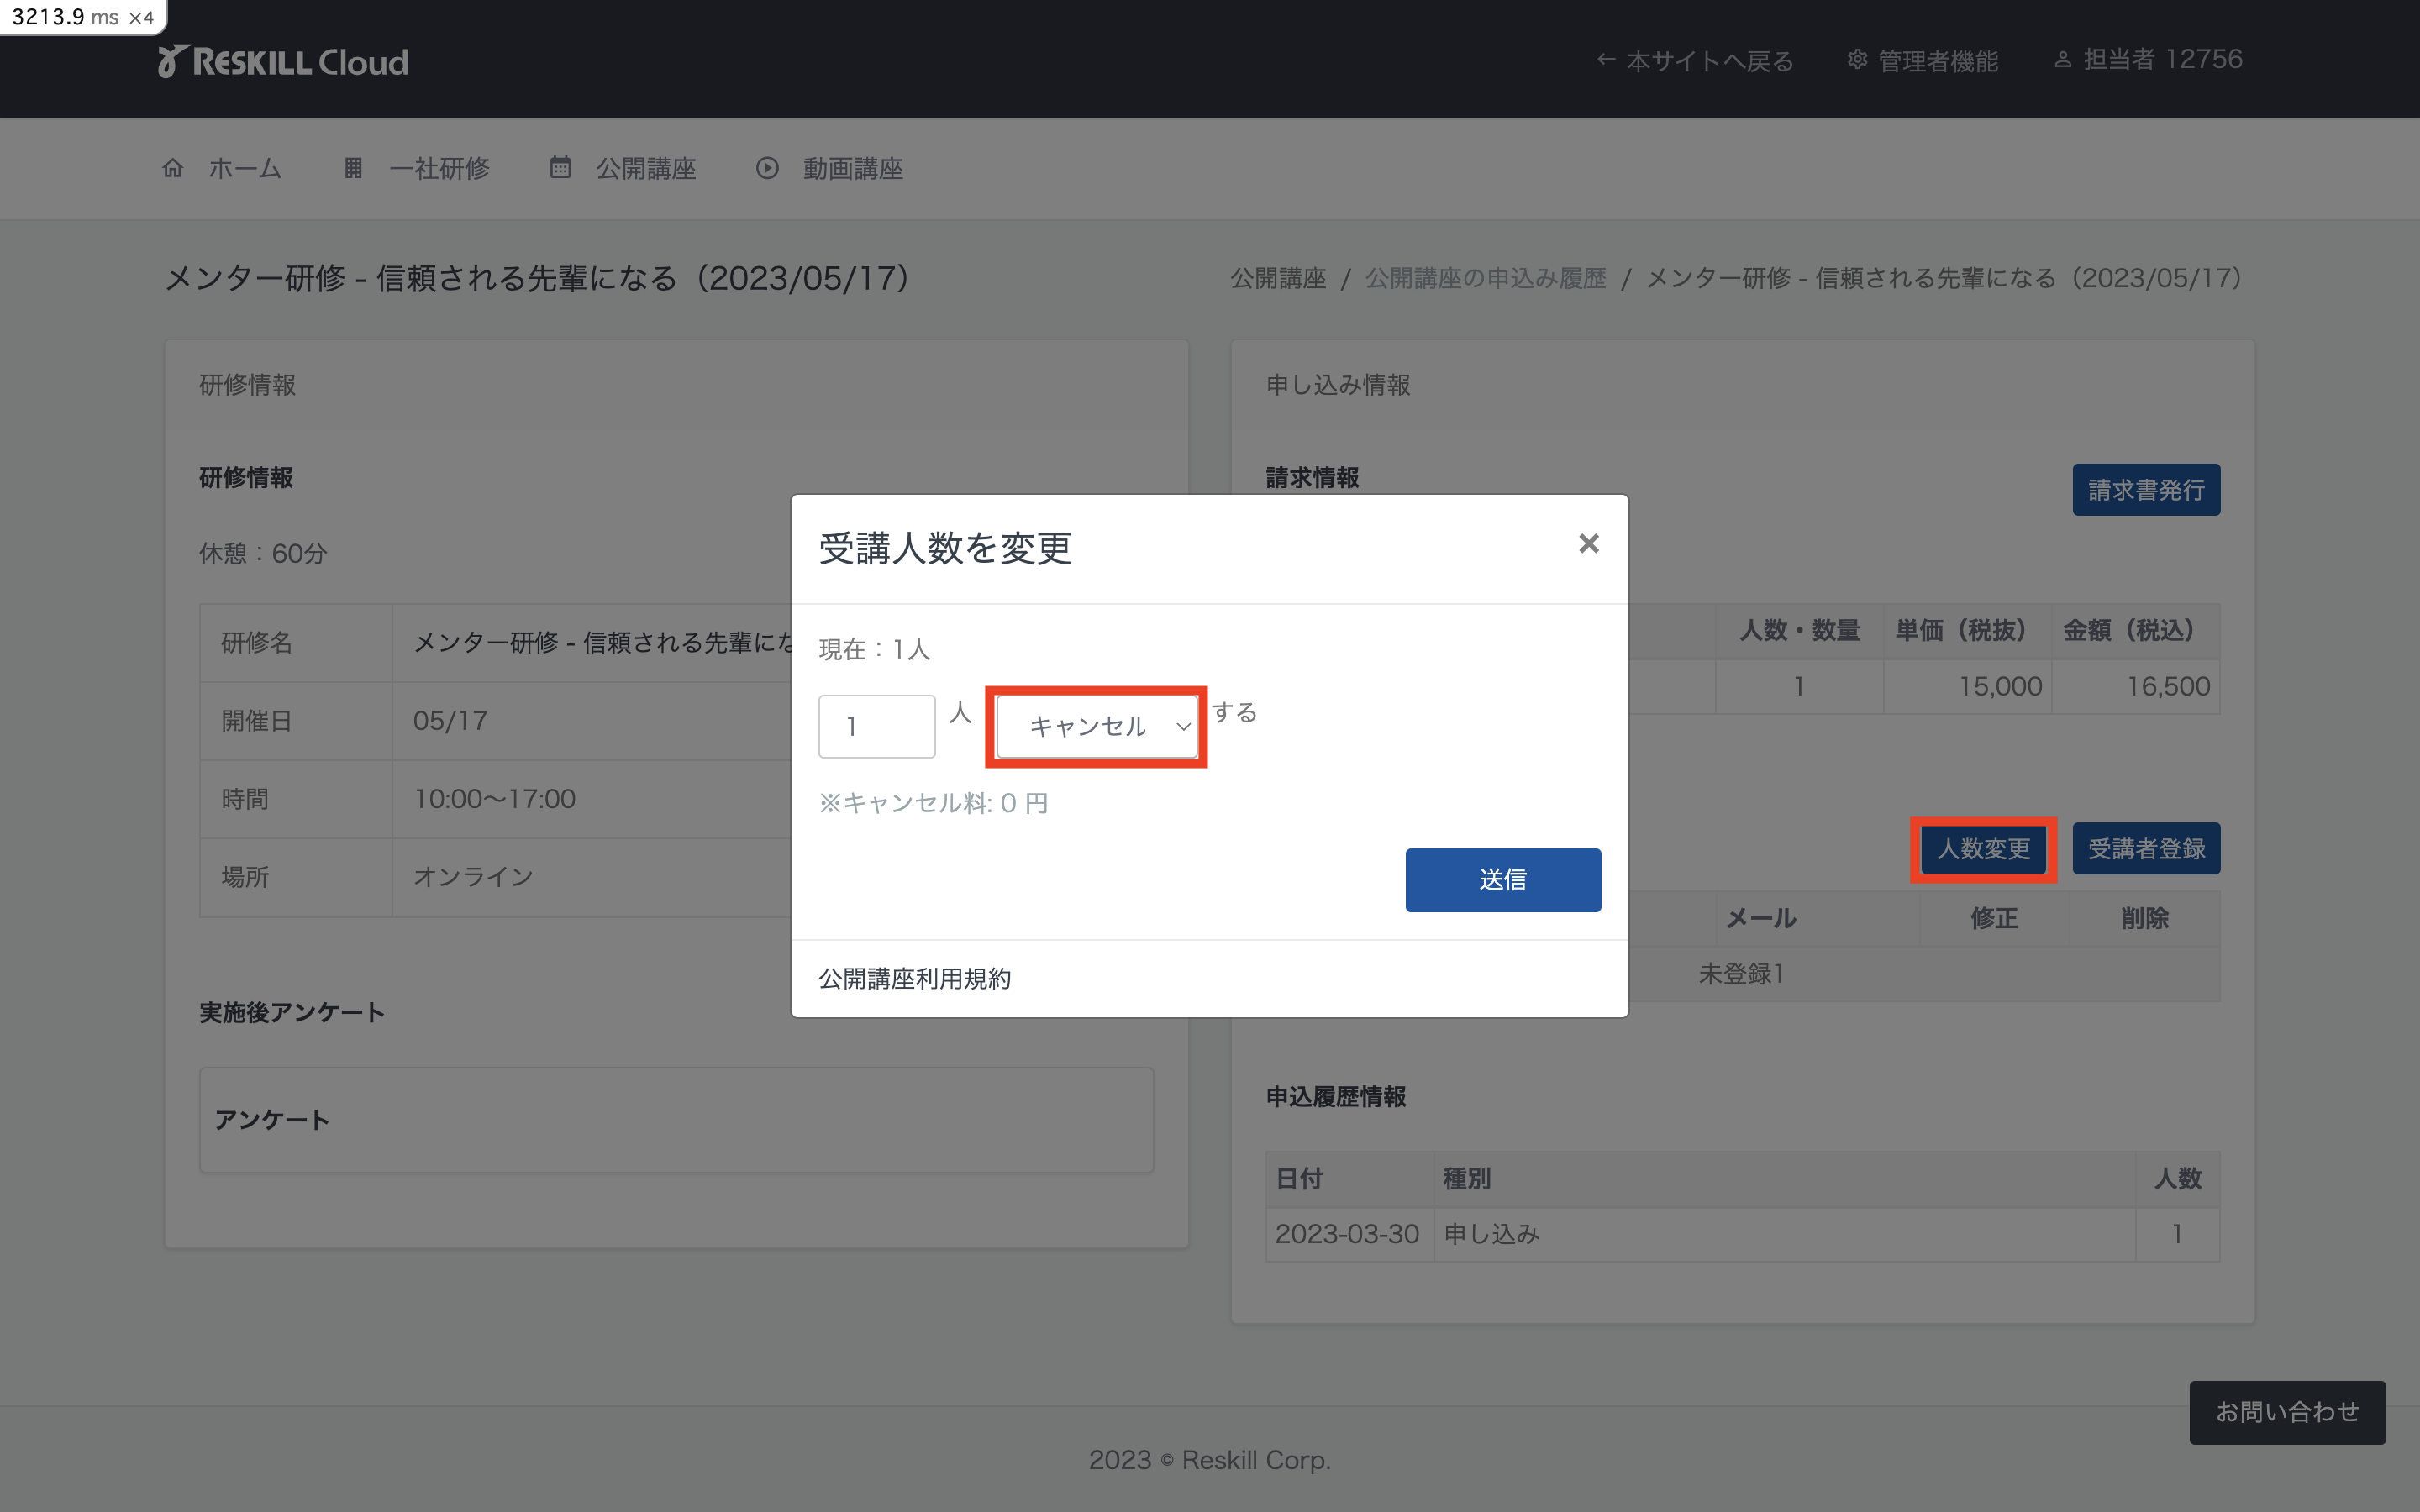Open 公開講座 via the calendar icon

(561, 168)
